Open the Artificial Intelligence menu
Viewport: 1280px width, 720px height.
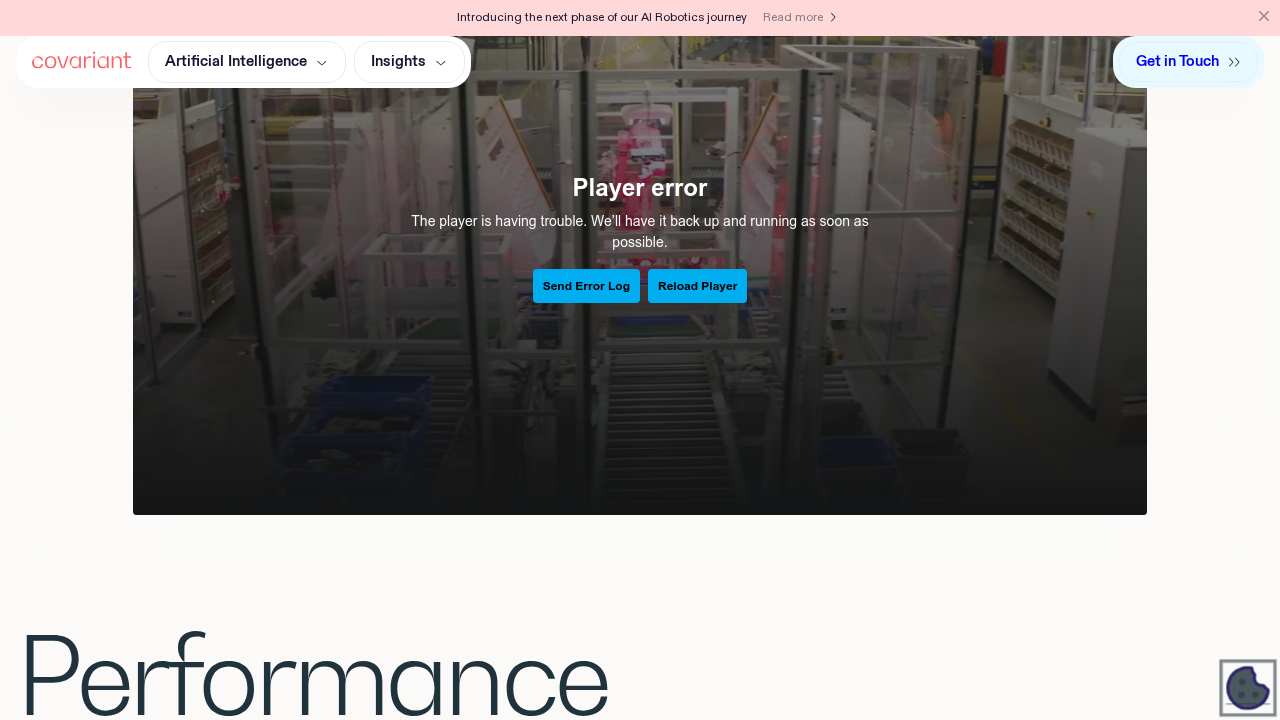(246, 62)
